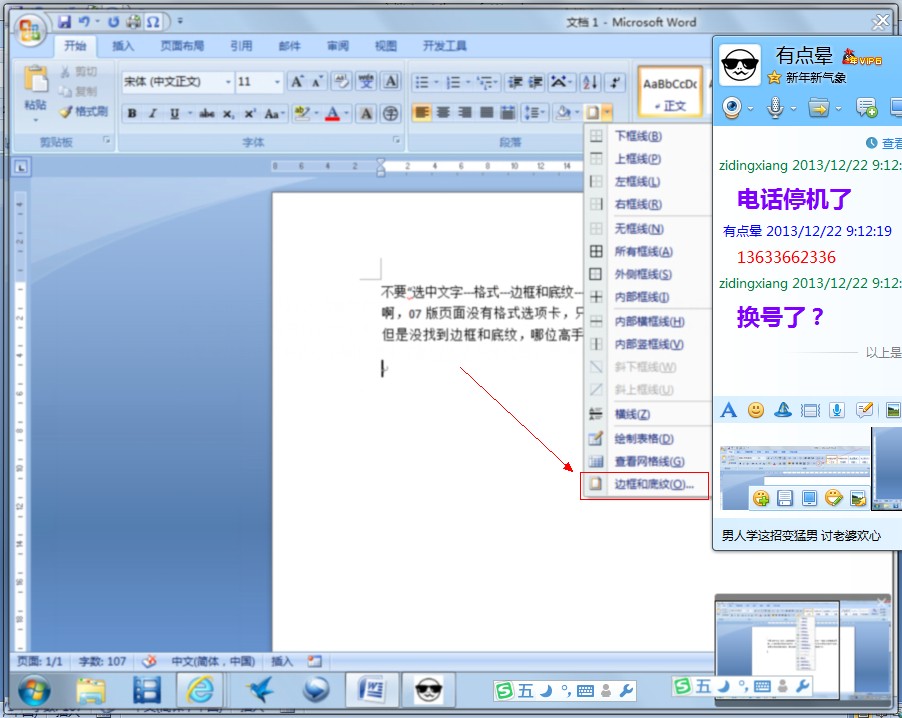Click the Paste button in the ribbon
Screen dimensions: 902x718
click(x=36, y=92)
